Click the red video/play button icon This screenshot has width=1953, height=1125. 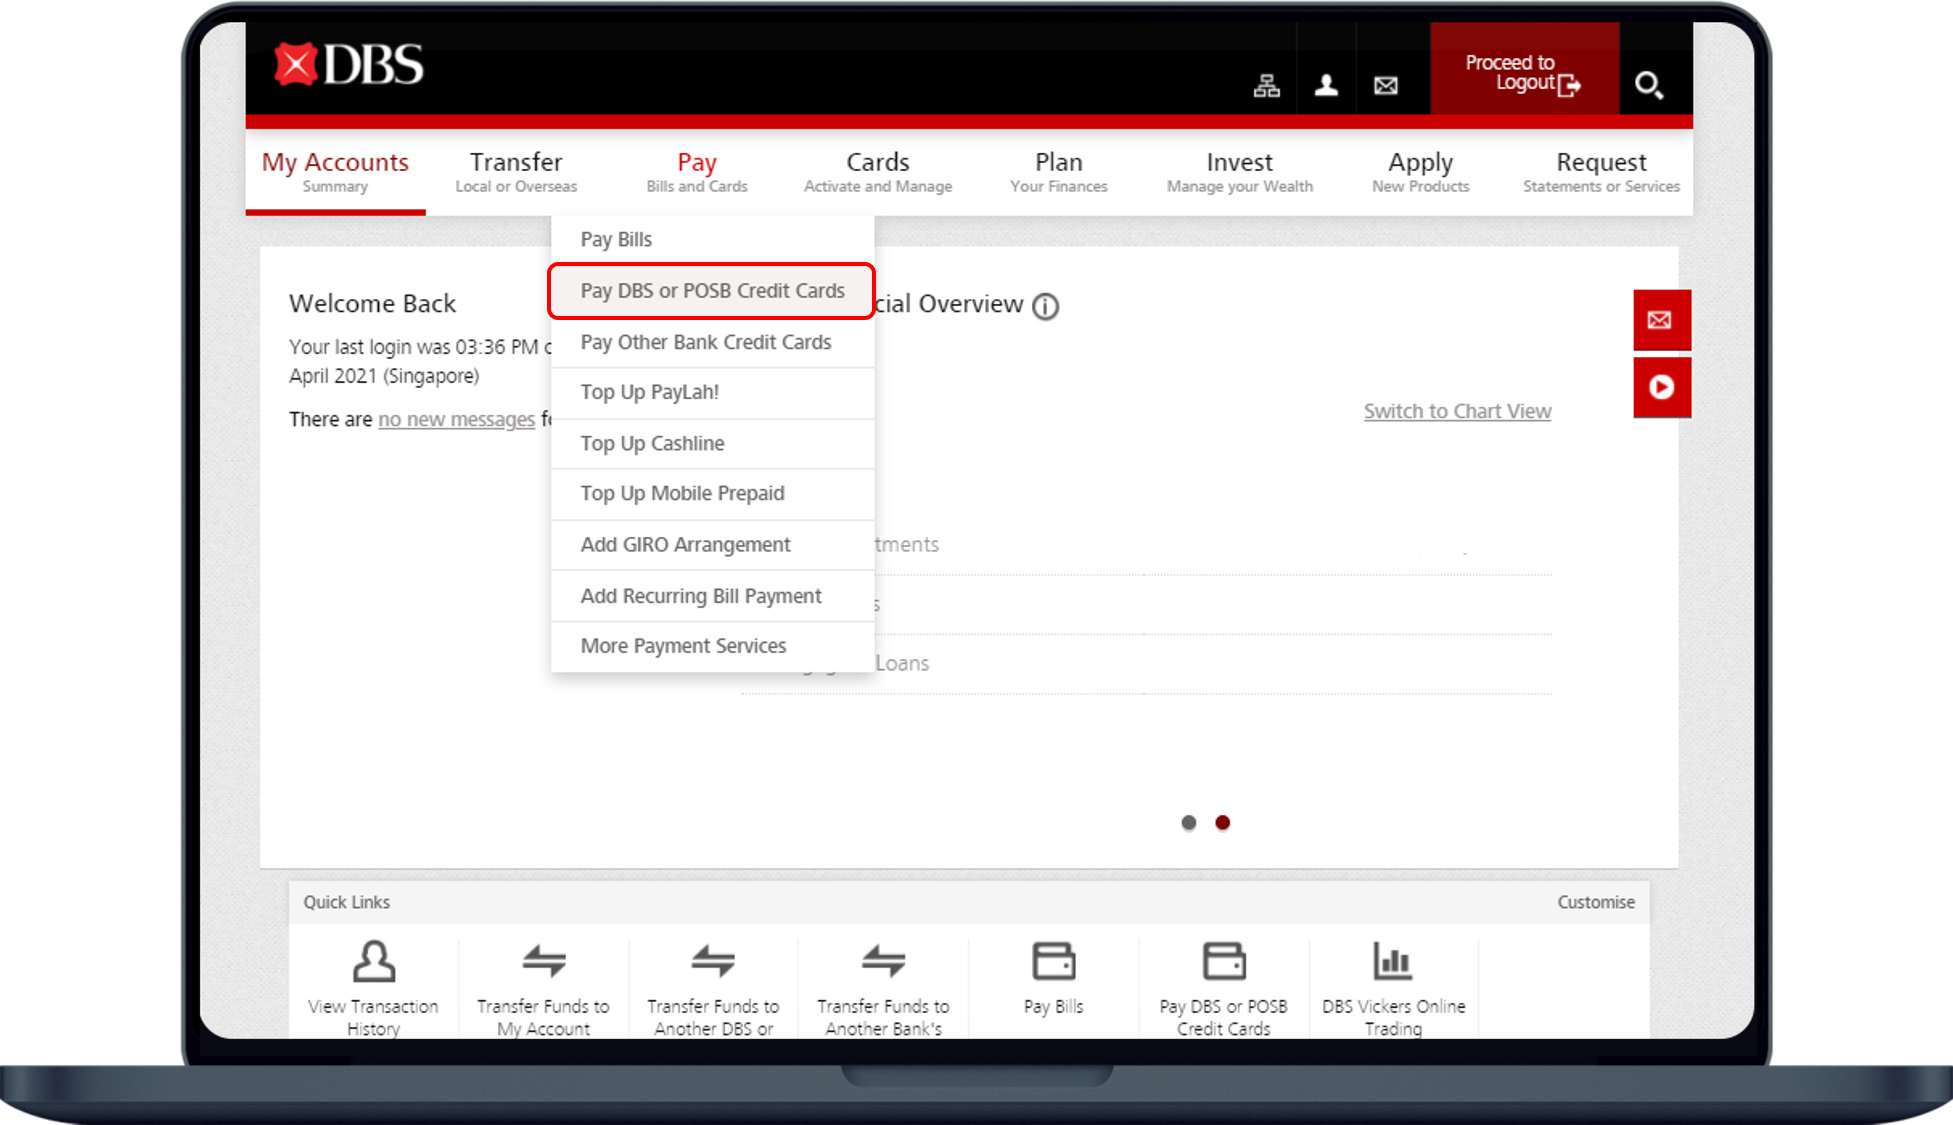click(x=1662, y=386)
